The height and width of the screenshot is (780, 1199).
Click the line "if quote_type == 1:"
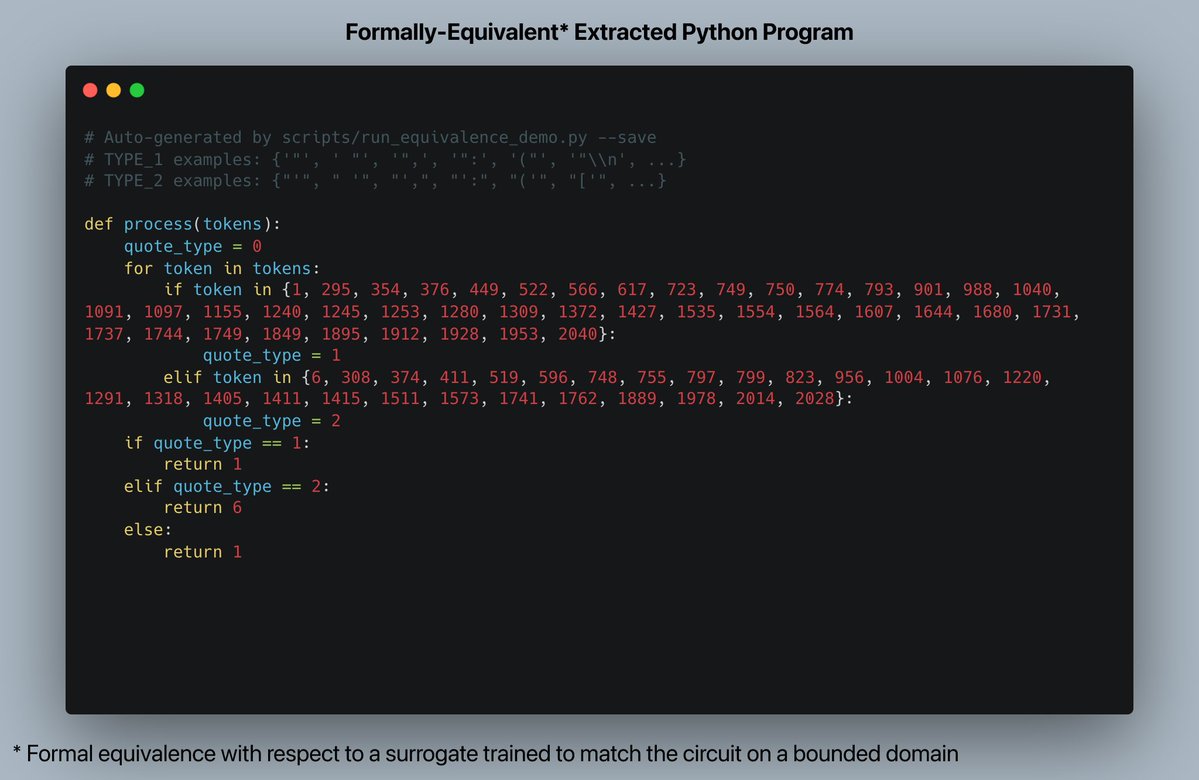click(217, 444)
